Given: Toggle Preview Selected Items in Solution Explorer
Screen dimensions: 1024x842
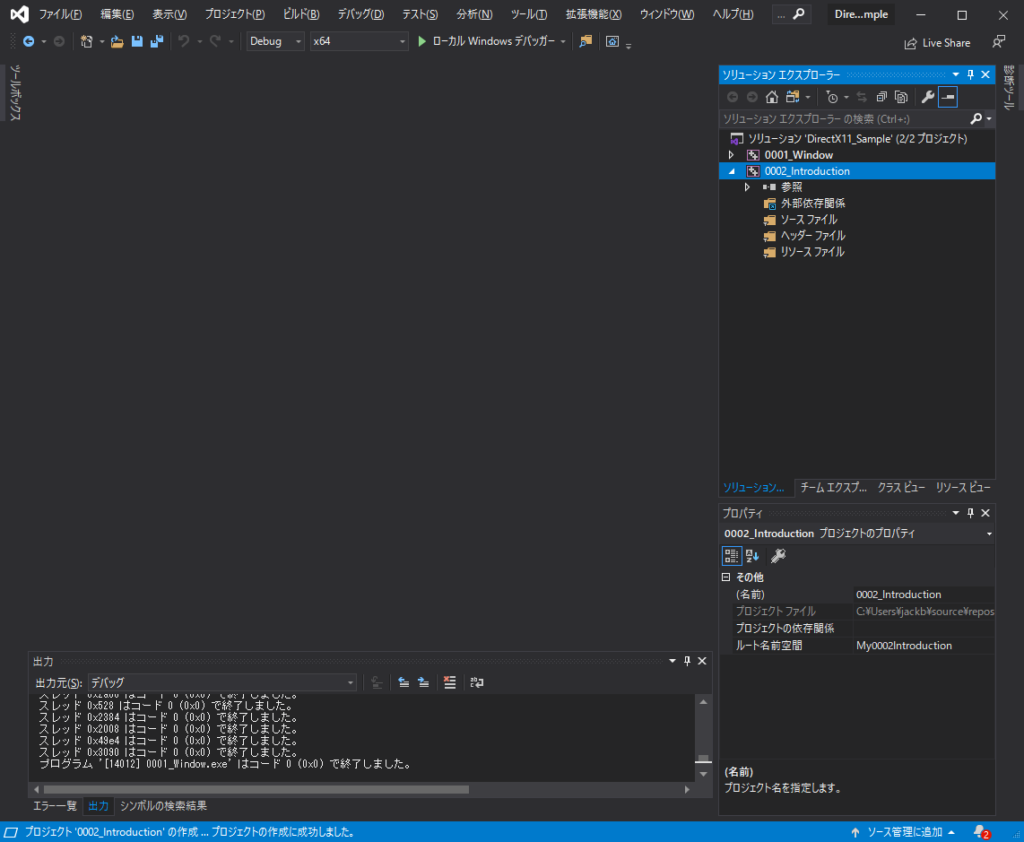Looking at the screenshot, I should tap(948, 96).
